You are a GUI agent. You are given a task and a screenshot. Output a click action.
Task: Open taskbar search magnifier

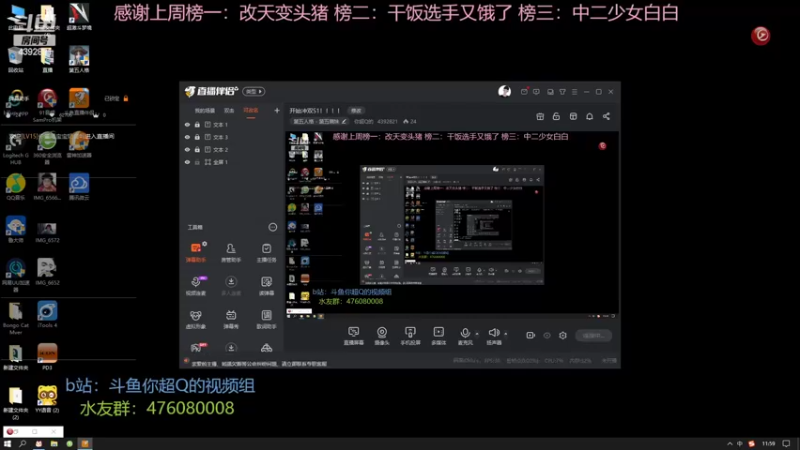(22, 444)
